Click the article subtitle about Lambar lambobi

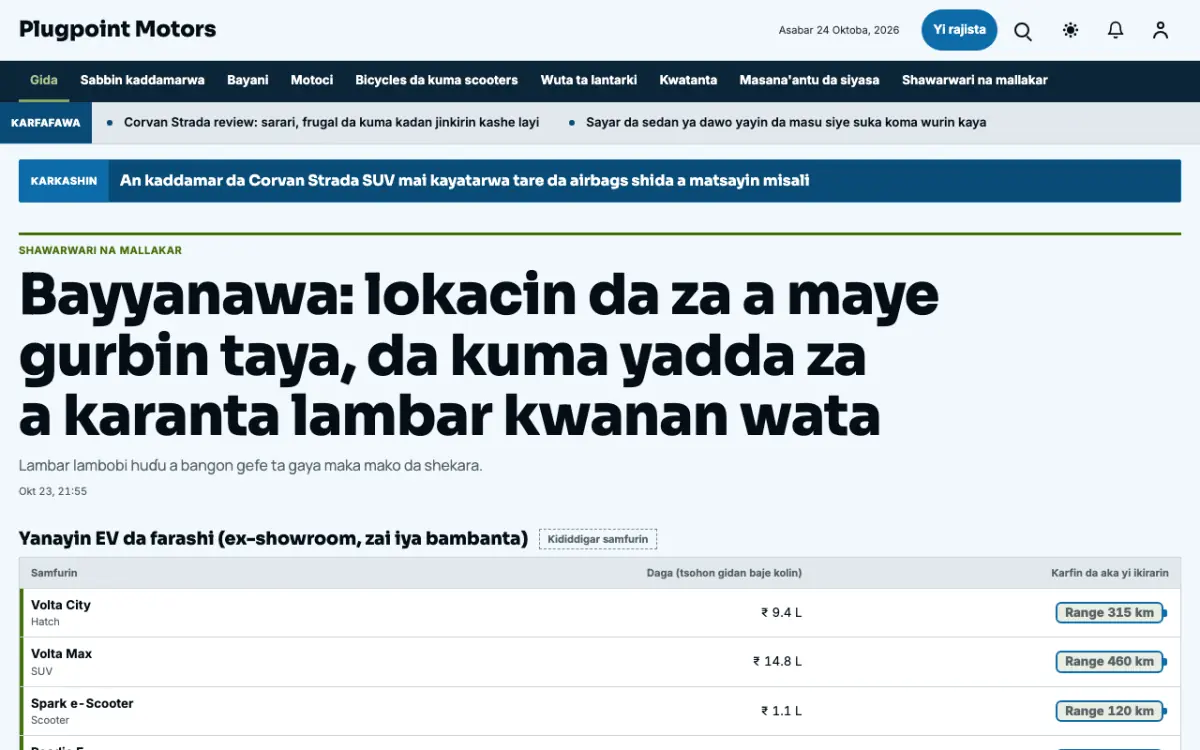tap(251, 466)
